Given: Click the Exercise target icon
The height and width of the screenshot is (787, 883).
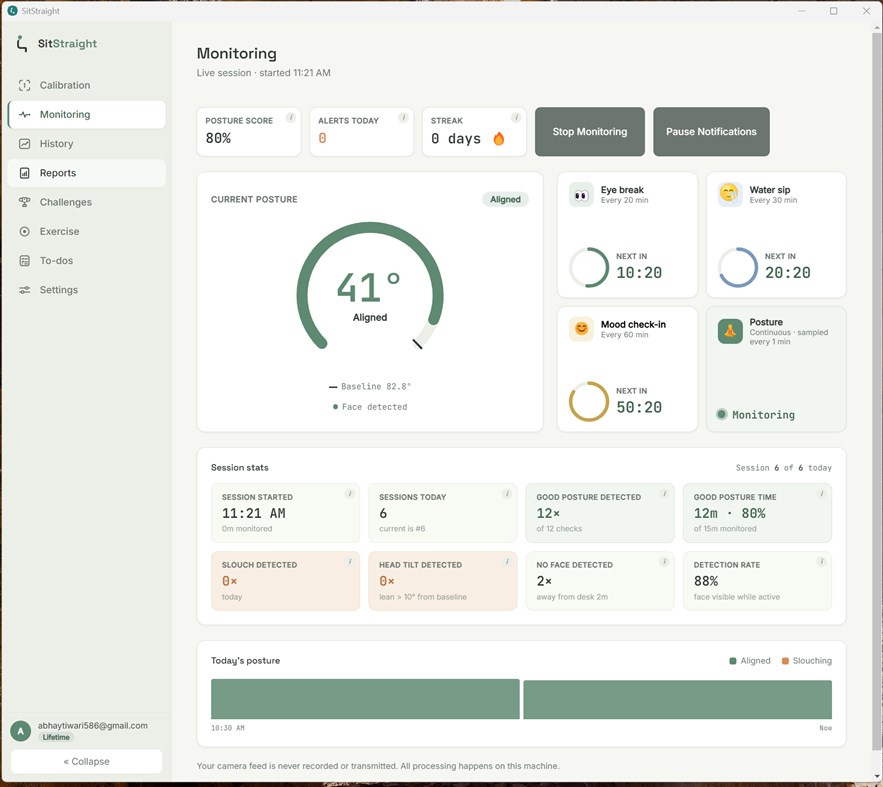Looking at the screenshot, I should point(24,231).
